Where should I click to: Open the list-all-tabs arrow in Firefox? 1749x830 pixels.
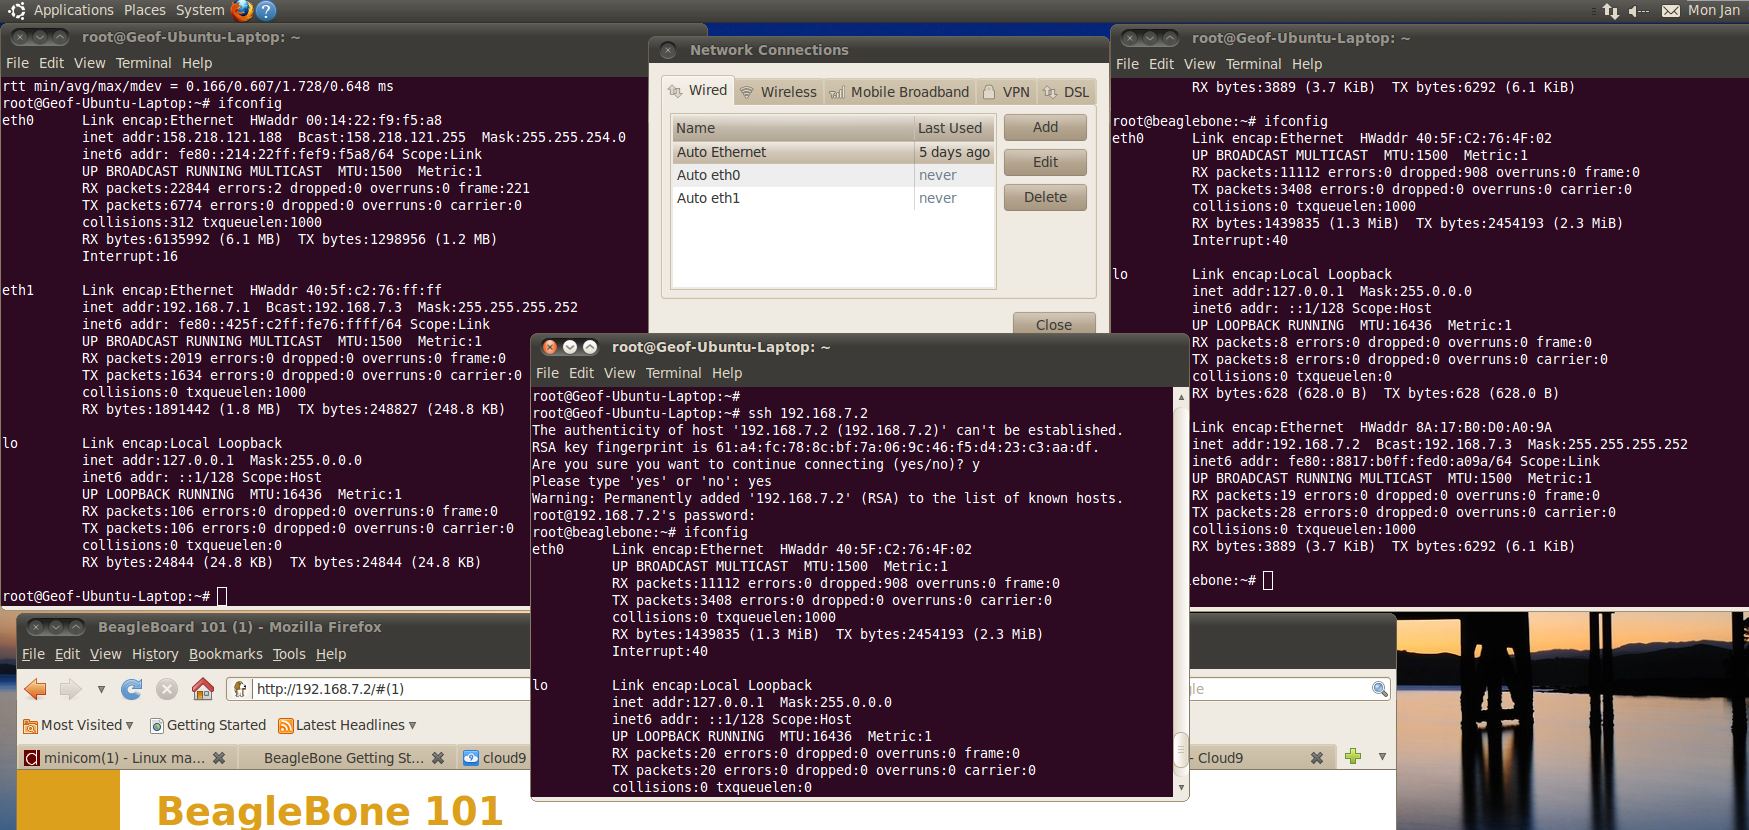pyautogui.click(x=1382, y=756)
